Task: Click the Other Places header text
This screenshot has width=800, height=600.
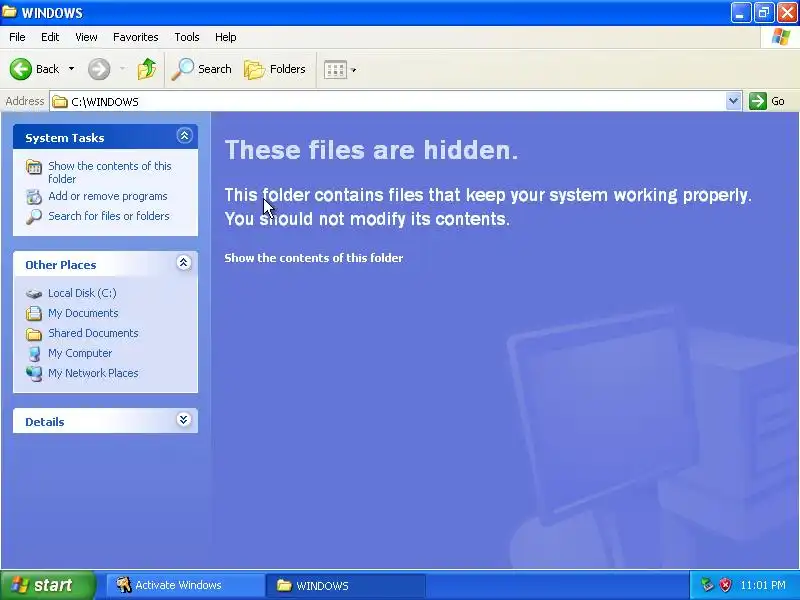Action: click(61, 265)
